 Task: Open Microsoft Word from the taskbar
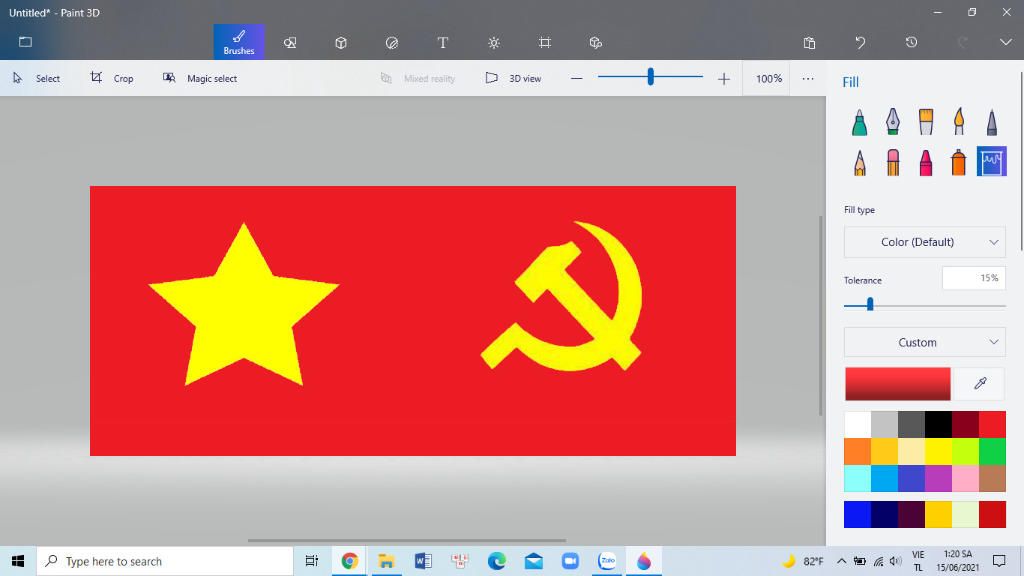[x=423, y=561]
